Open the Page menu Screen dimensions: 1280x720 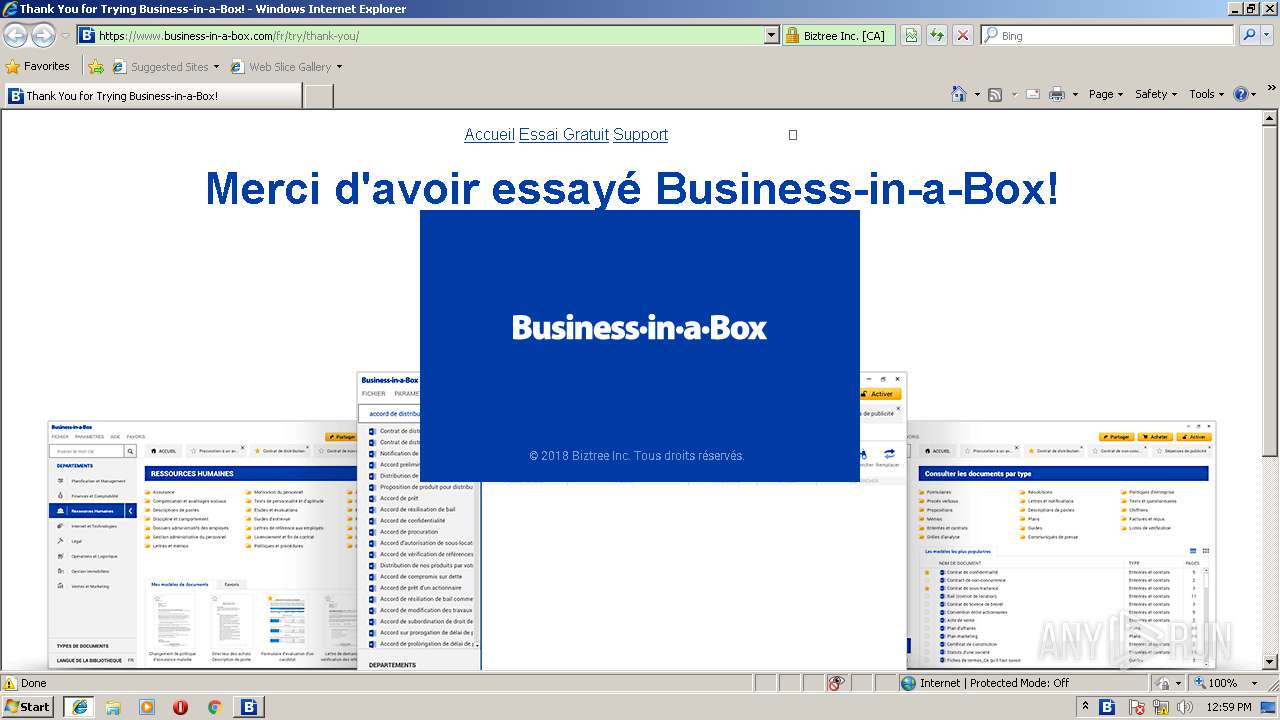(x=1106, y=94)
